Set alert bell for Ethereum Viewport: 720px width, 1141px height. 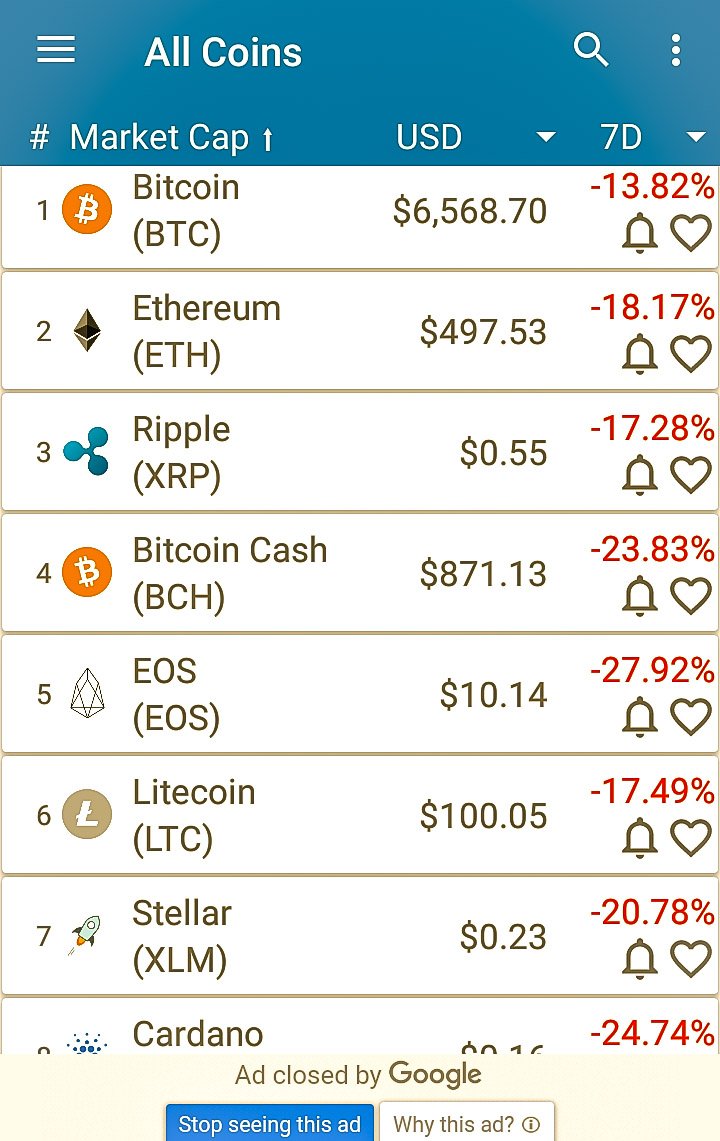[x=640, y=354]
